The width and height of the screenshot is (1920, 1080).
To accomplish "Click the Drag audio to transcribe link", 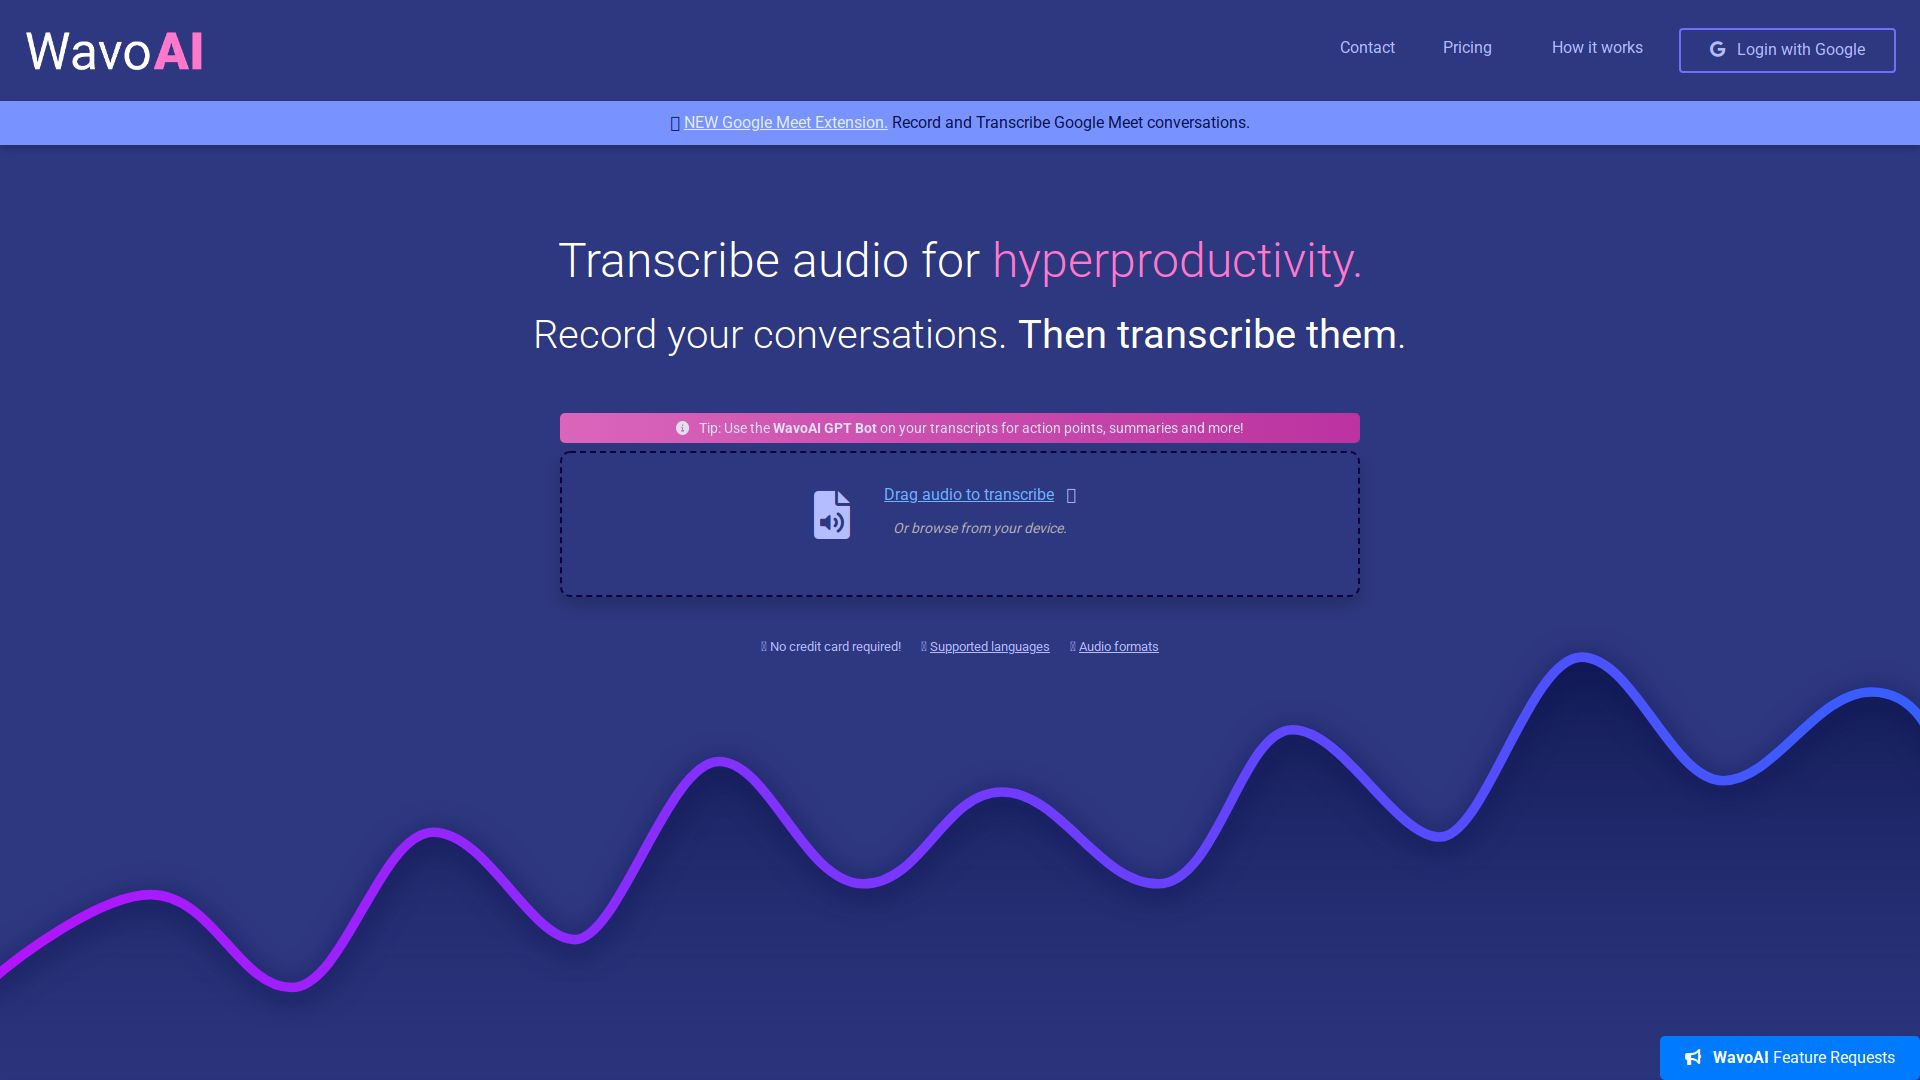I will pyautogui.click(x=968, y=495).
